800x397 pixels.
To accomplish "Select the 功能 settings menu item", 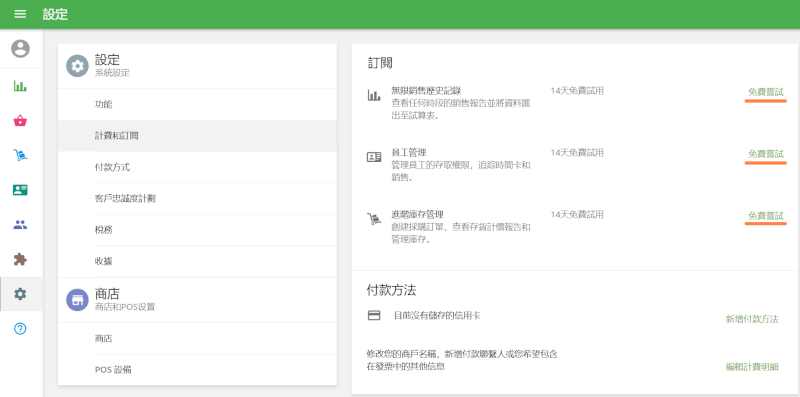I will coord(197,104).
